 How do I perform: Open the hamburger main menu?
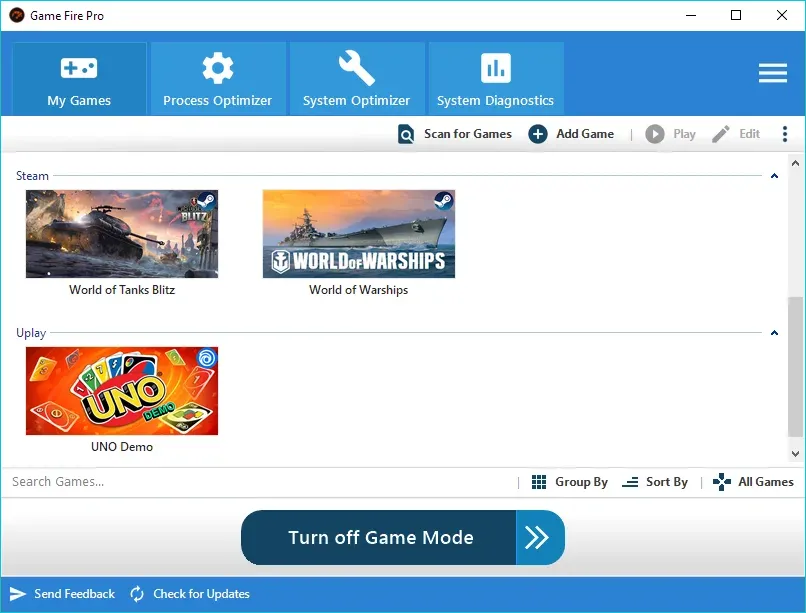click(772, 74)
